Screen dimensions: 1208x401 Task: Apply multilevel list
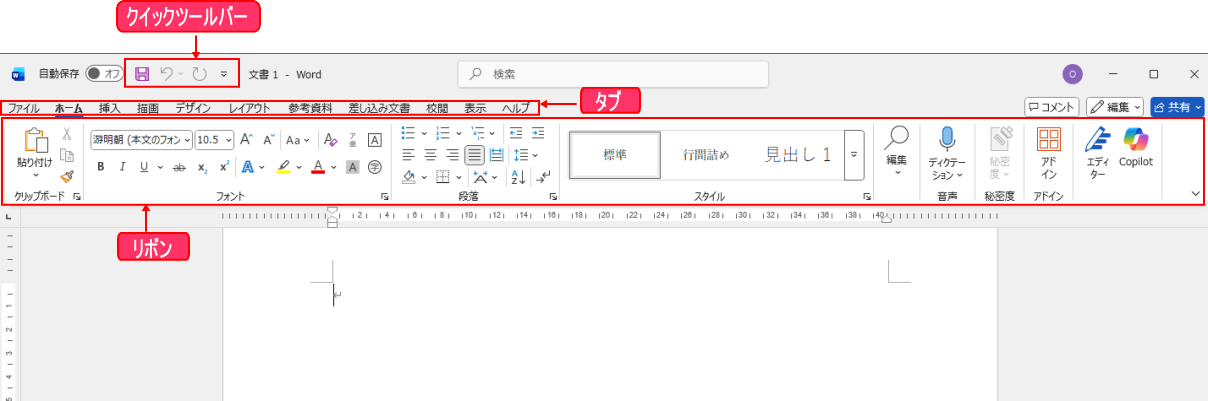click(477, 133)
